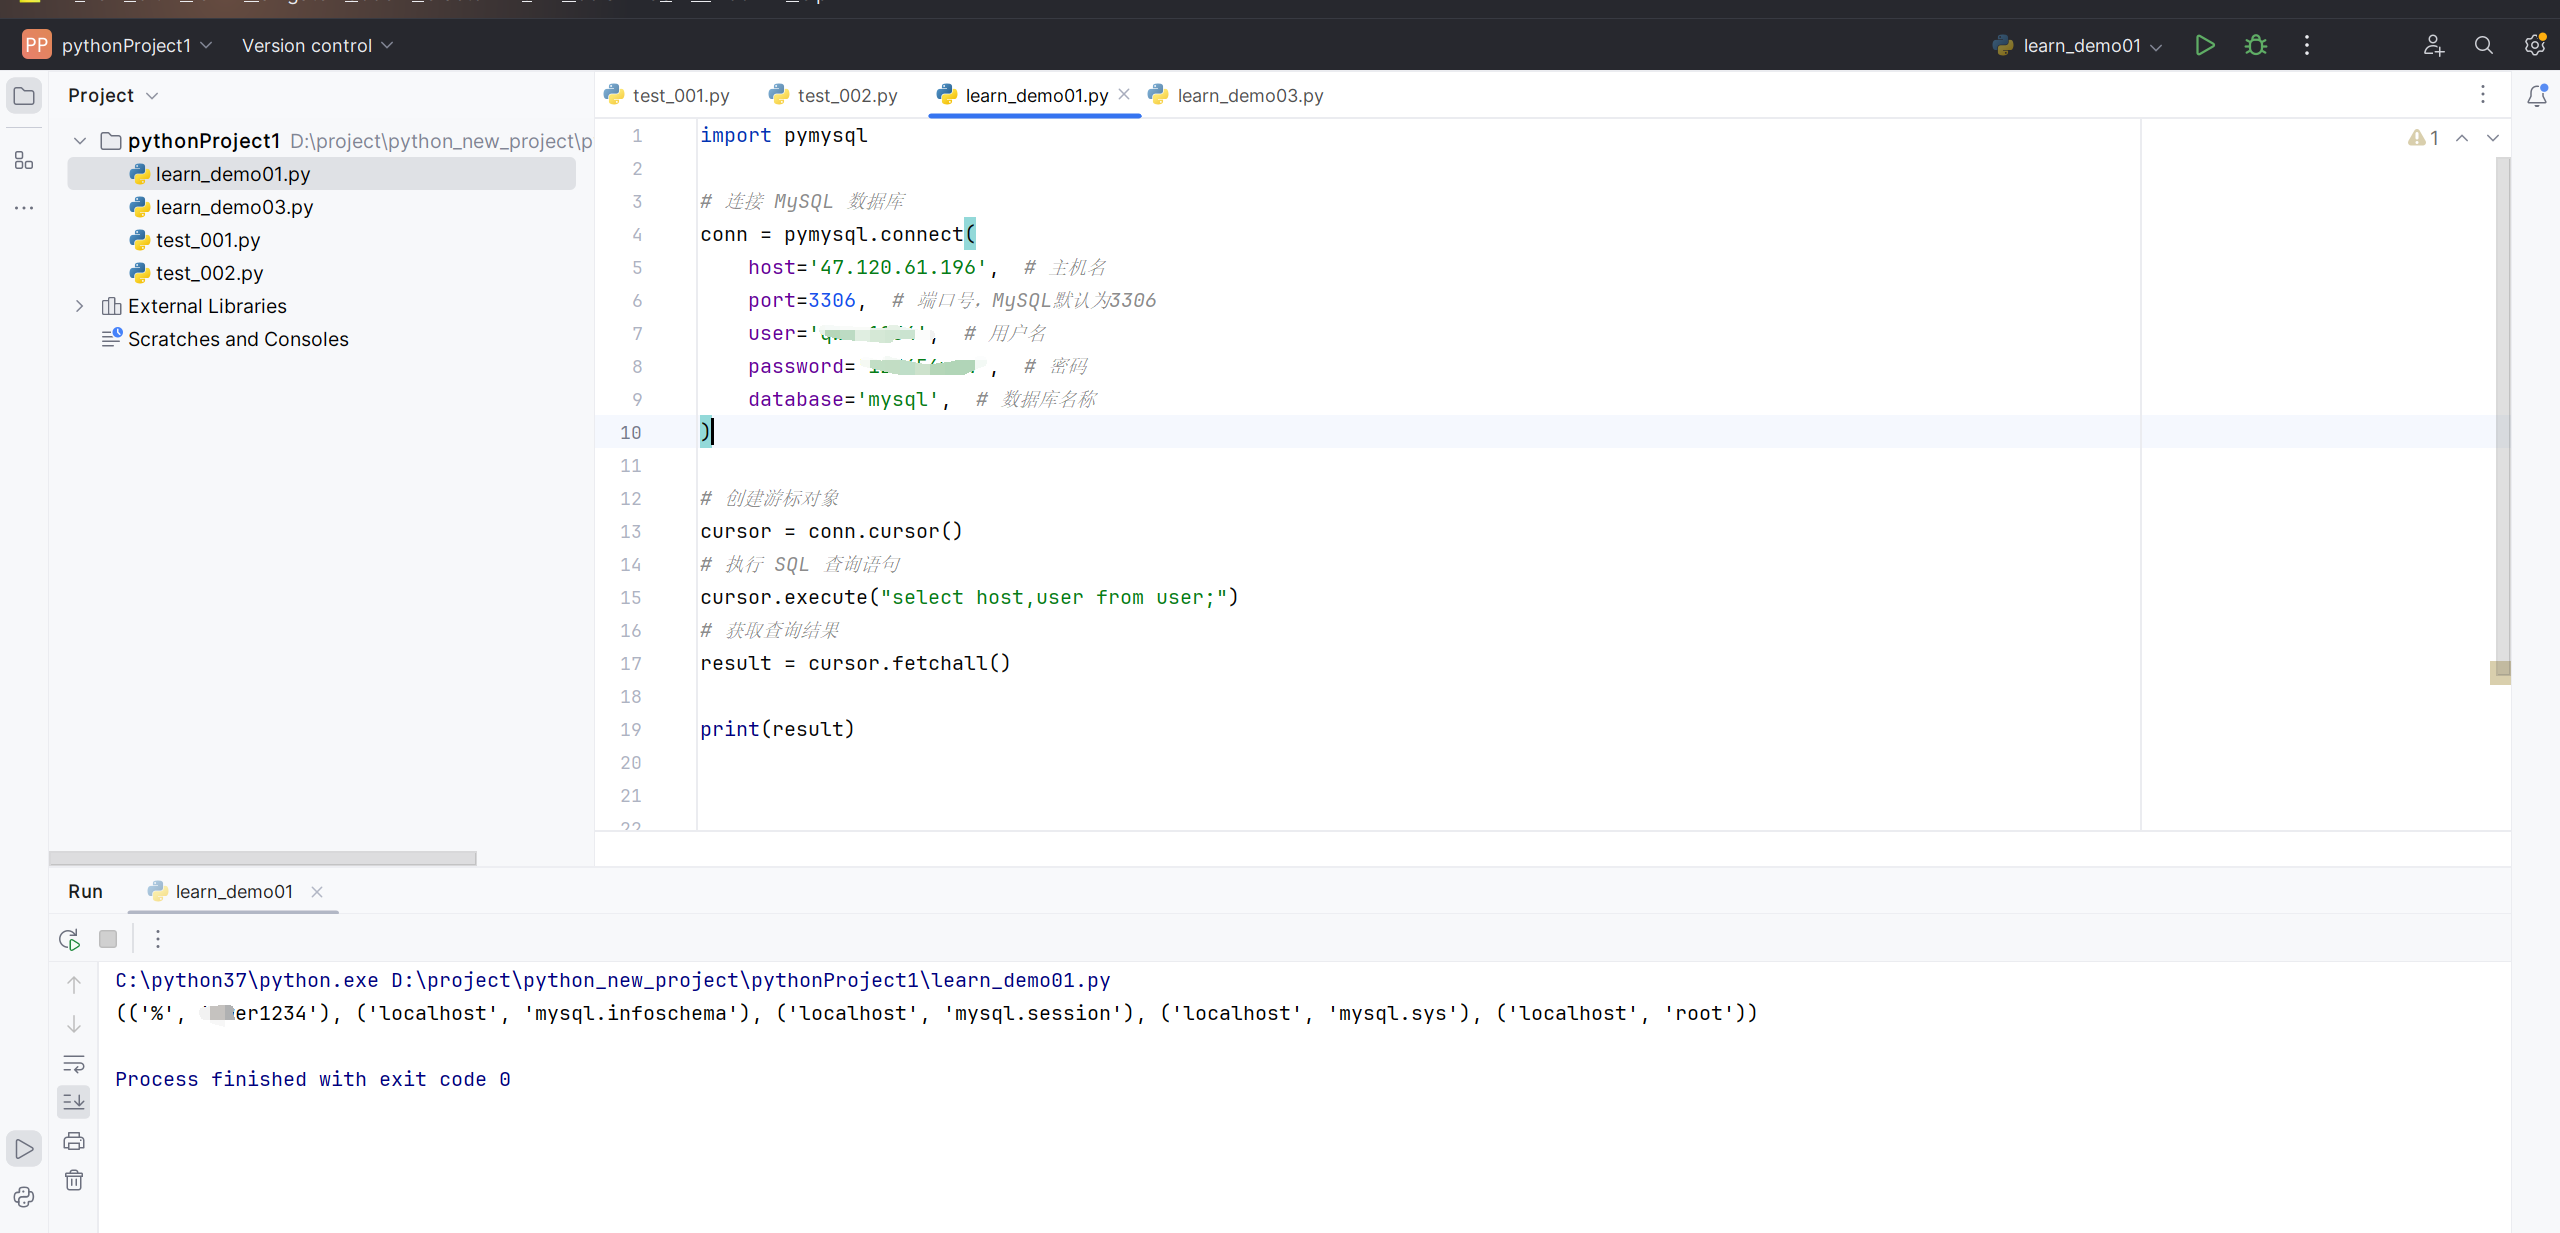Click the Rerun icon in Run panel

[x=69, y=939]
